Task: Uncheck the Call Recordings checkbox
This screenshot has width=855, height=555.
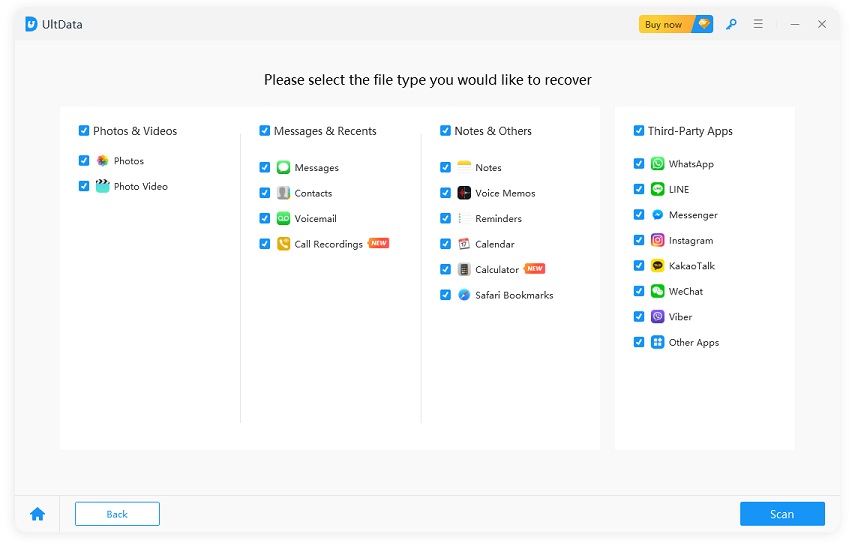Action: pyautogui.click(x=265, y=244)
